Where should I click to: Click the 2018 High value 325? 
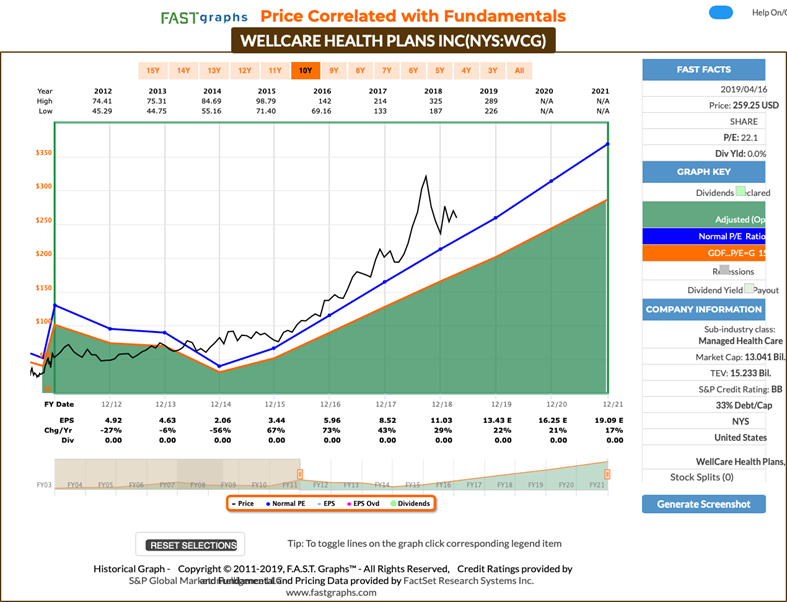436,101
